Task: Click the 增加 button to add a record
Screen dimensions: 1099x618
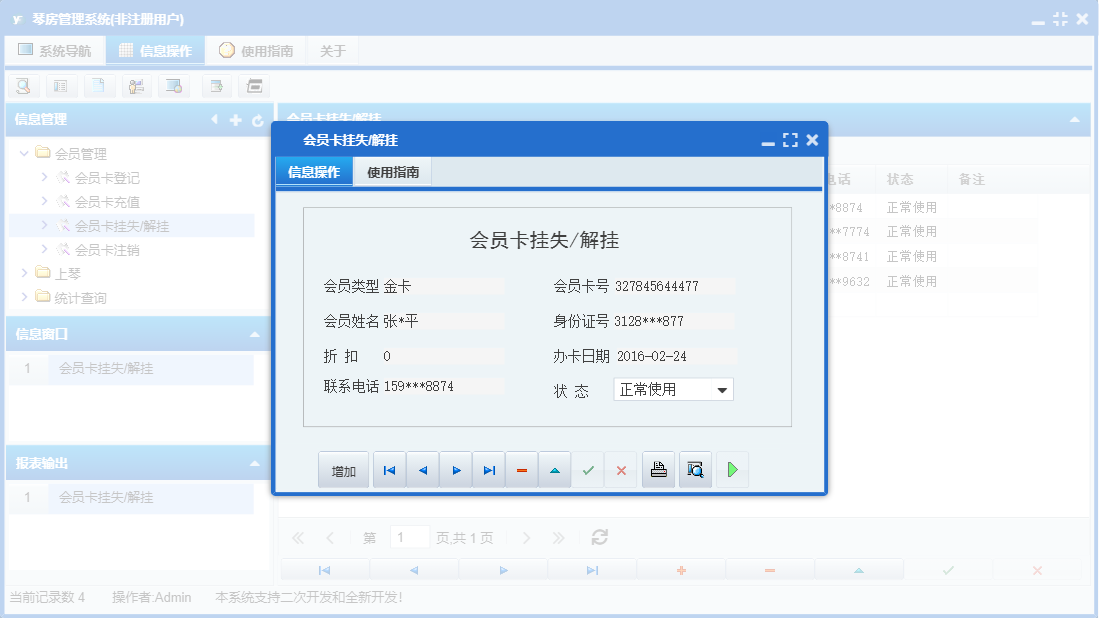Action: [x=343, y=469]
